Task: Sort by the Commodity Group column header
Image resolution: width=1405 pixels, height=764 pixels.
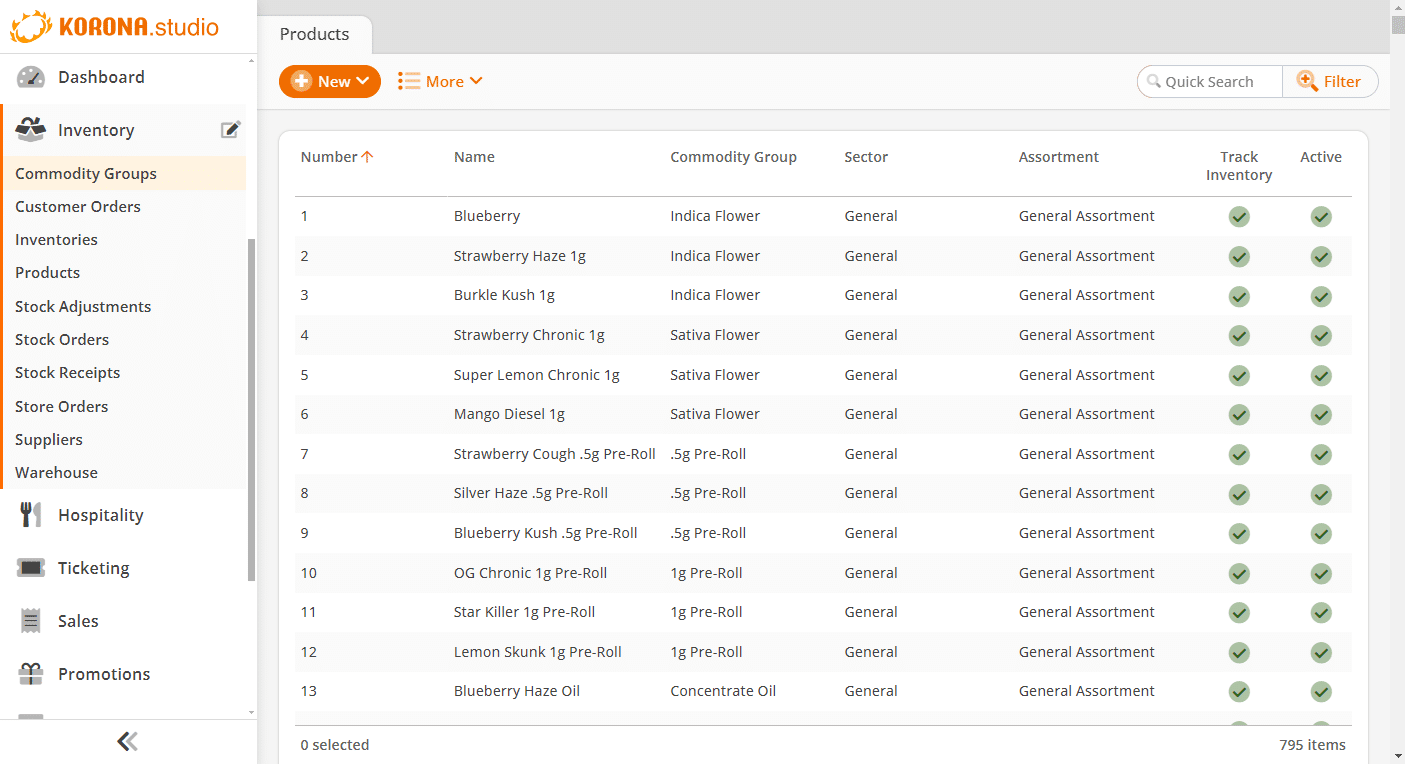Action: coord(733,157)
